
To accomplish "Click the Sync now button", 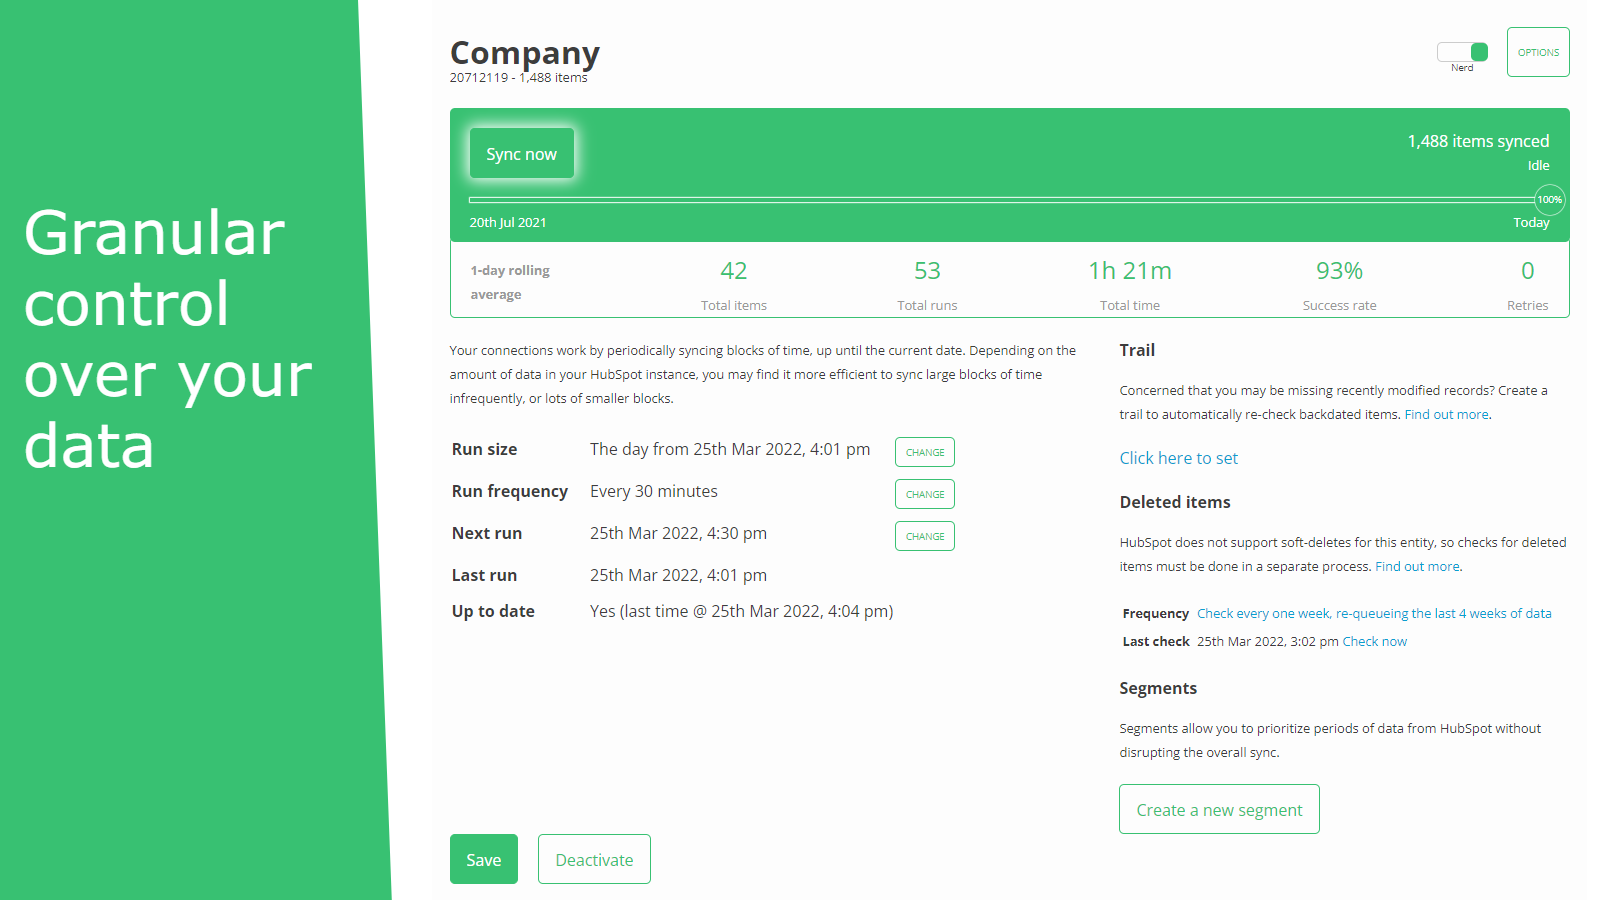I will (x=521, y=153).
